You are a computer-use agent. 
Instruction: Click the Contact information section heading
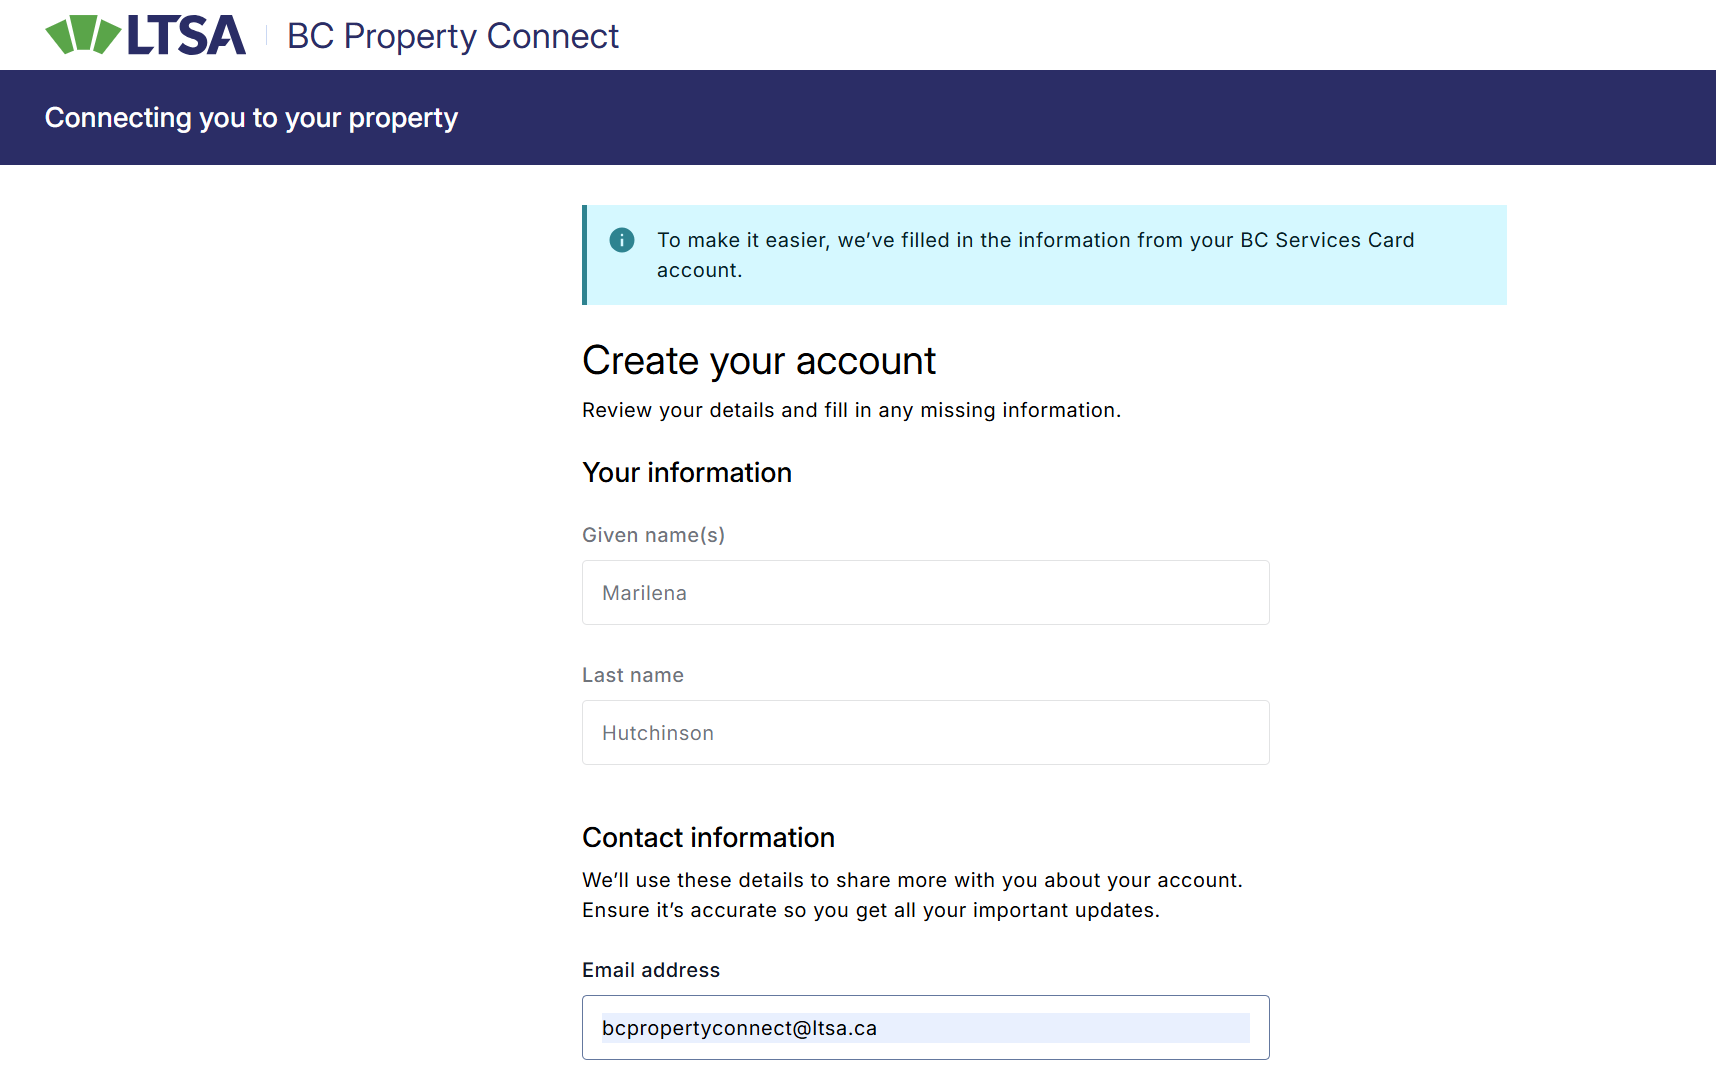[708, 837]
